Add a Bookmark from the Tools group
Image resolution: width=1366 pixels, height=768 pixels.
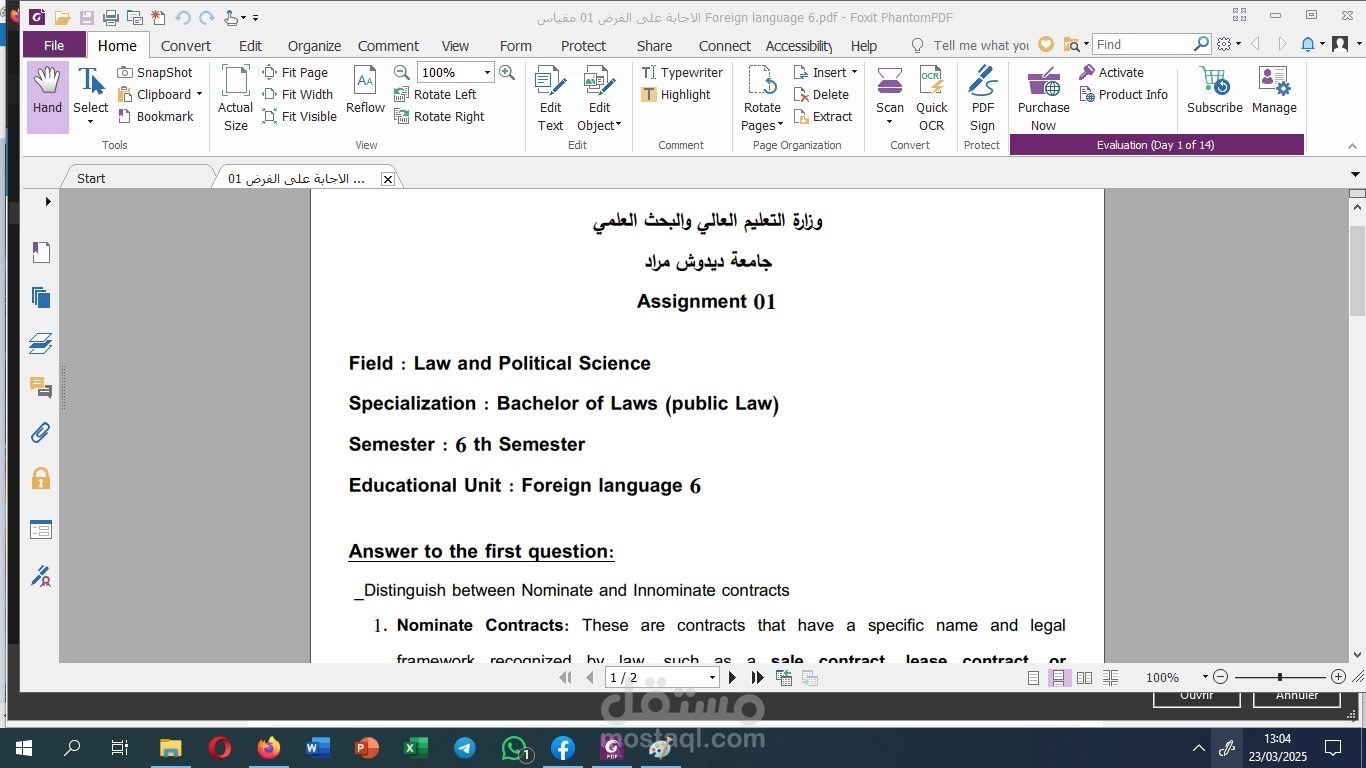[x=155, y=116]
